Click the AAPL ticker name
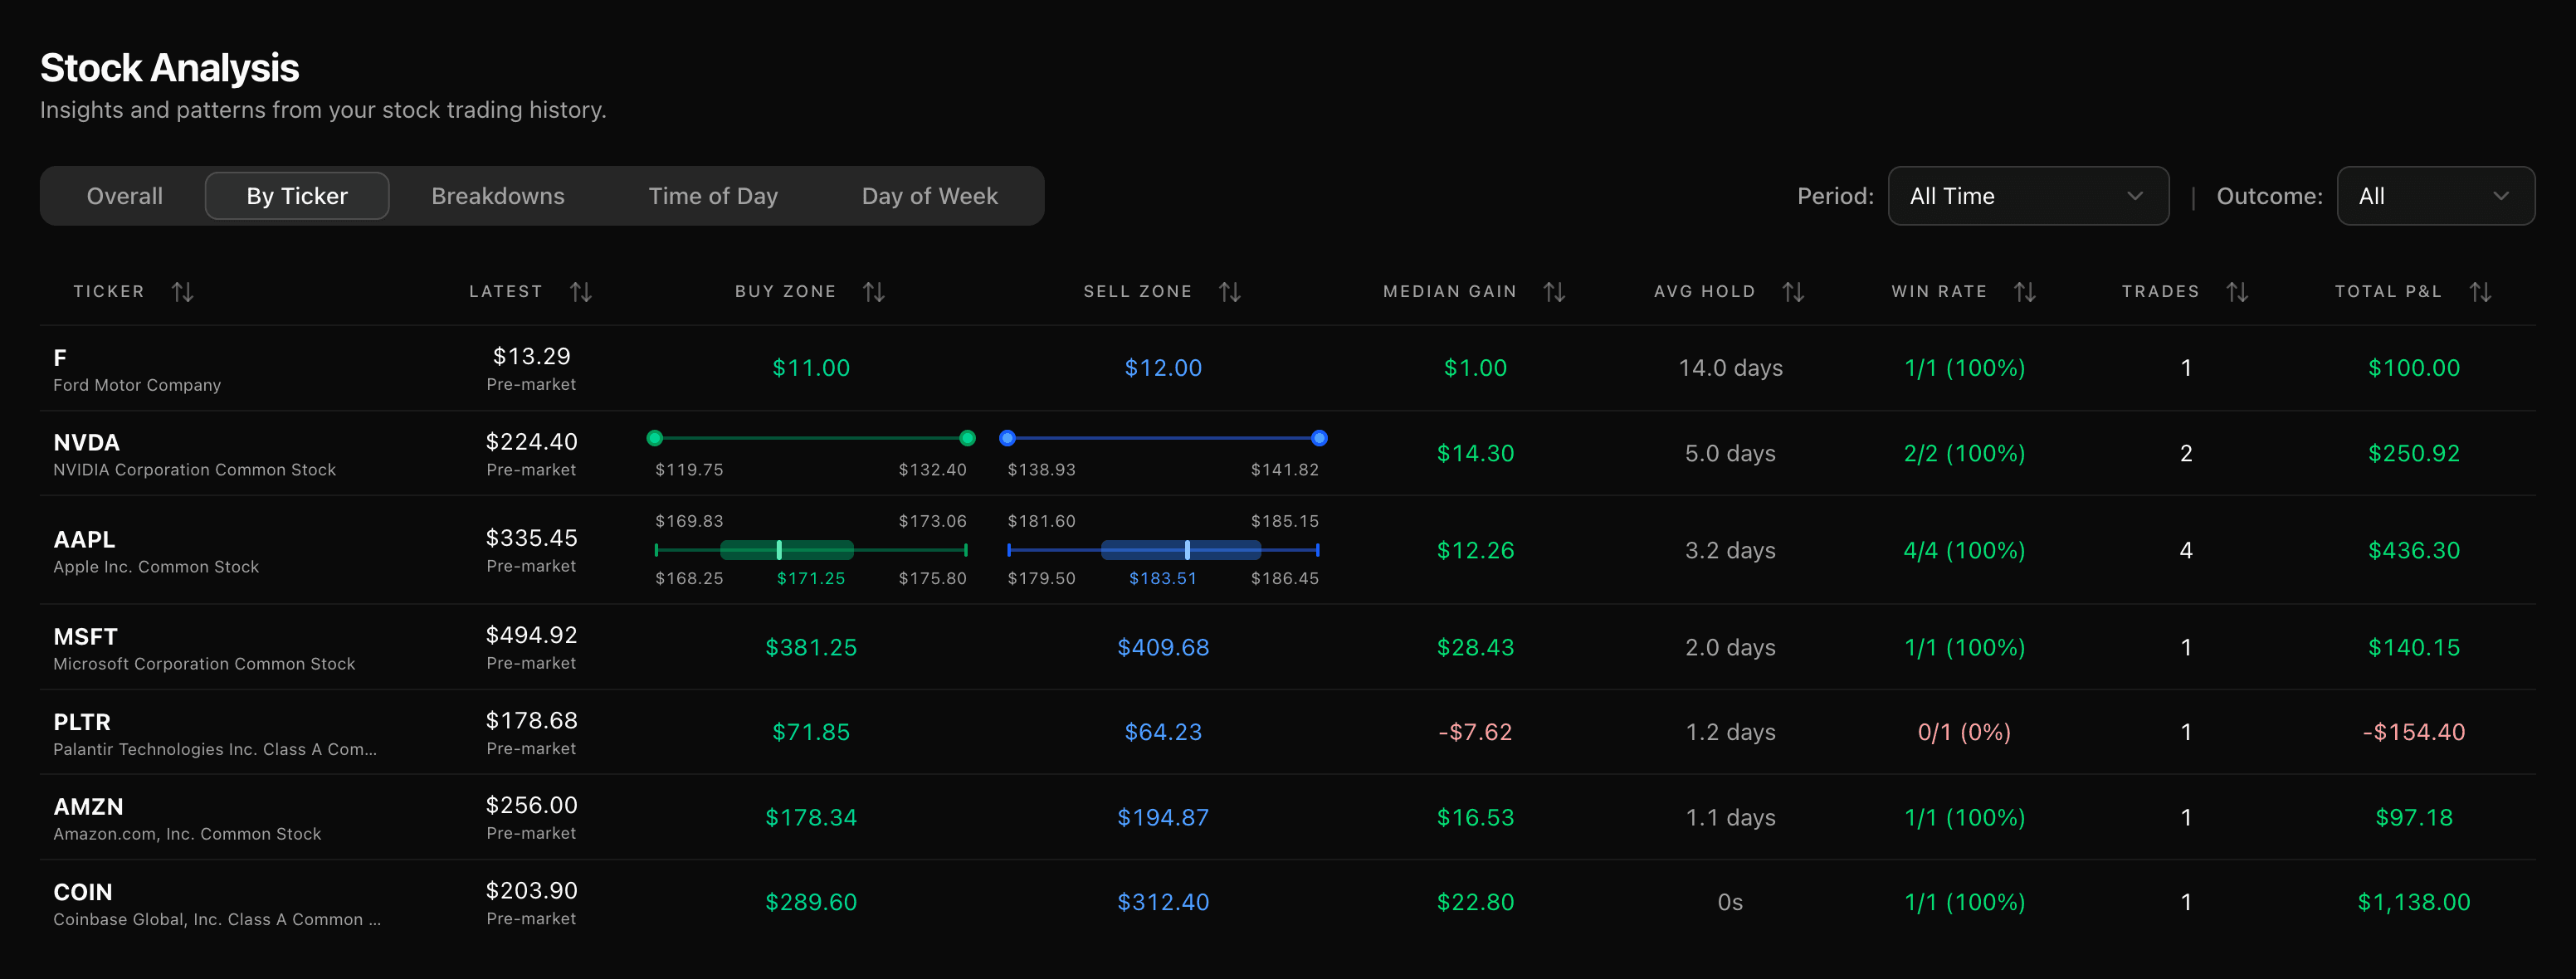 [x=84, y=540]
